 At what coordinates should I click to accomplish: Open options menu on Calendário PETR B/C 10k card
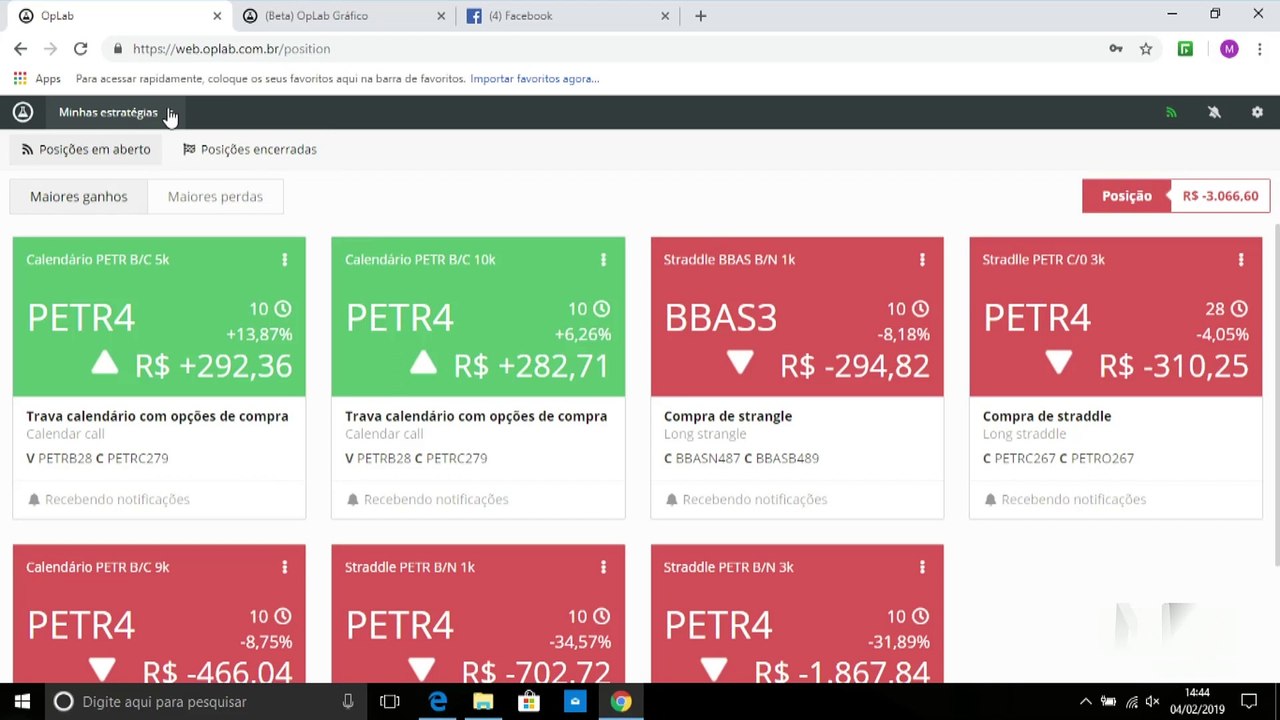point(603,260)
